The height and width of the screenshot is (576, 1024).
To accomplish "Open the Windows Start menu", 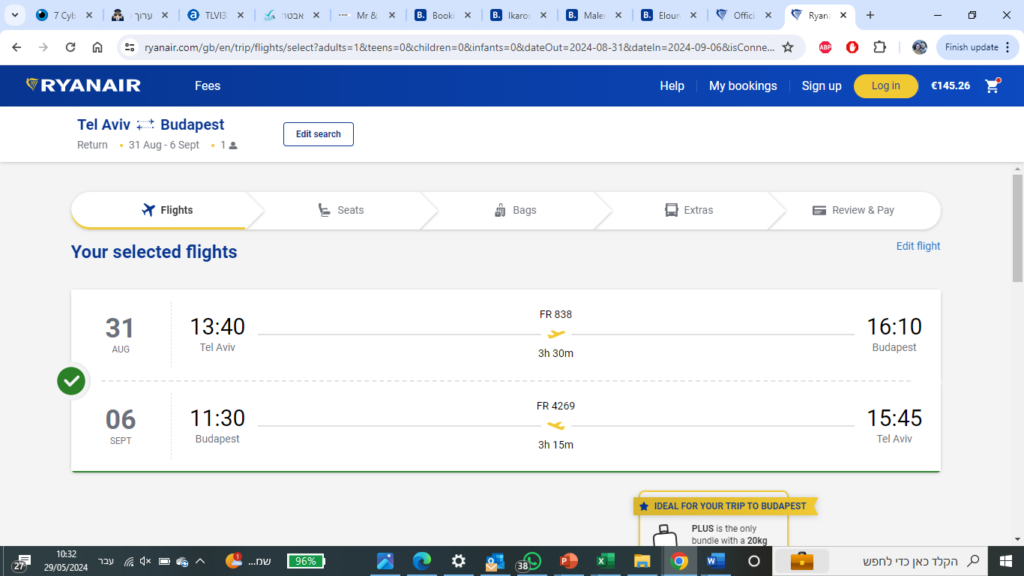I will (x=1006, y=561).
